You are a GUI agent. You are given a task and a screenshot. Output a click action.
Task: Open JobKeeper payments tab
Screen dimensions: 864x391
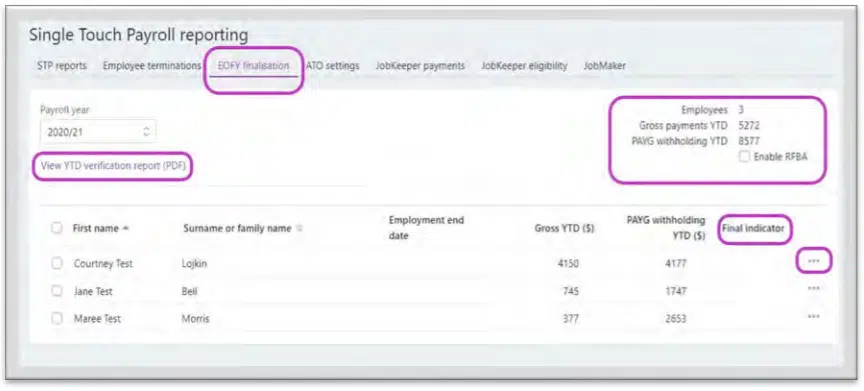(420, 66)
